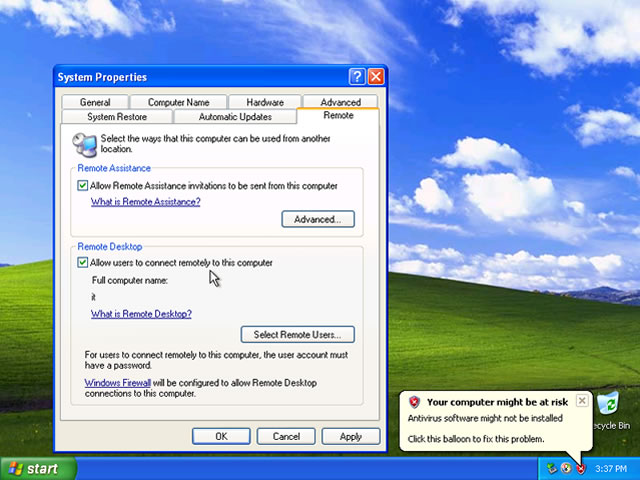Screen dimensions: 640x480
Task: Open the Computer Name tab
Action: 178,102
